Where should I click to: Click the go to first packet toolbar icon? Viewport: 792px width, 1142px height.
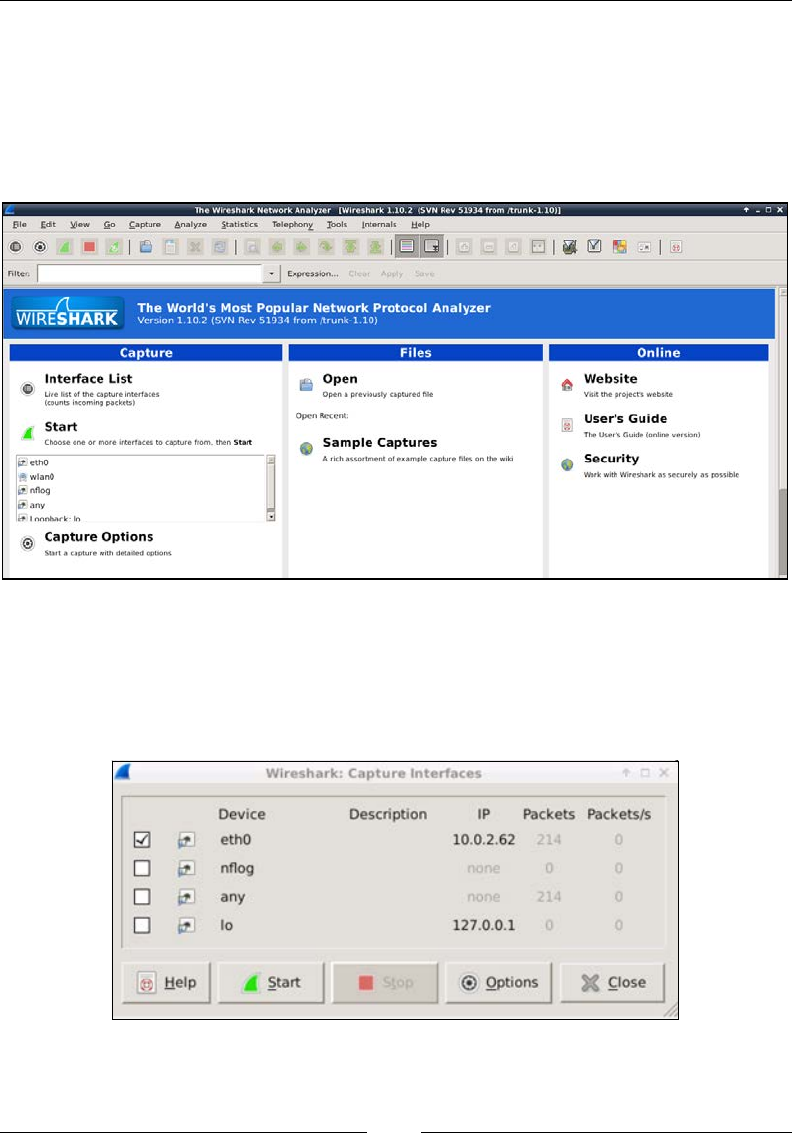coord(350,247)
